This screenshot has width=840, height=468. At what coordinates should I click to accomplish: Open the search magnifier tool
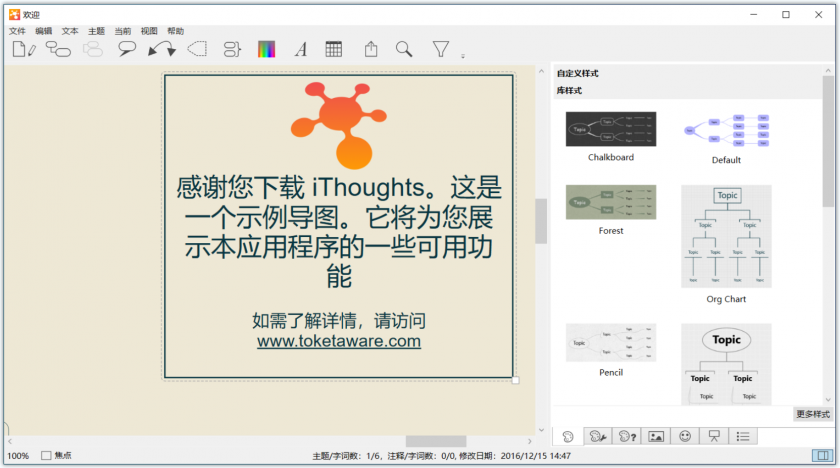(x=404, y=49)
